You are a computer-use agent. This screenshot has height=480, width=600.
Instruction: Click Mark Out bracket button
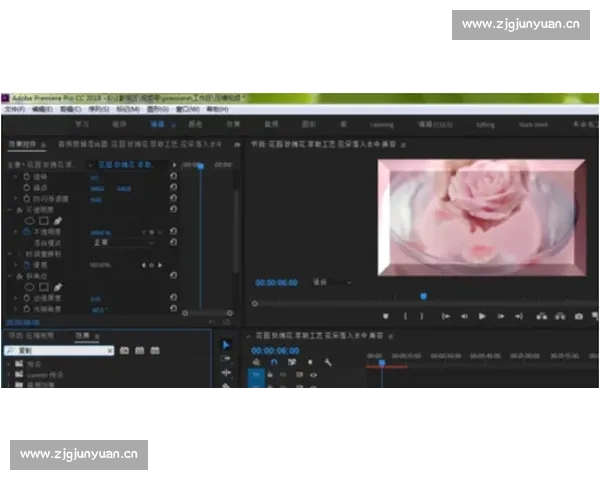[x=422, y=316]
